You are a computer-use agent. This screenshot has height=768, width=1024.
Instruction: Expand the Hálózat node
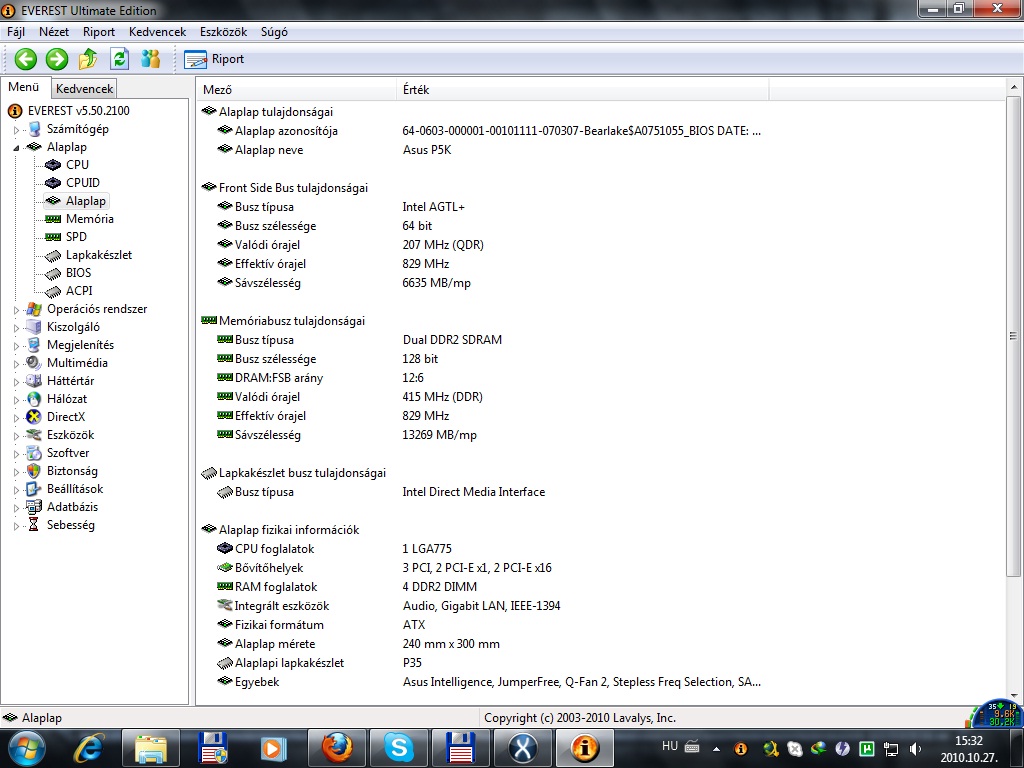[x=16, y=400]
